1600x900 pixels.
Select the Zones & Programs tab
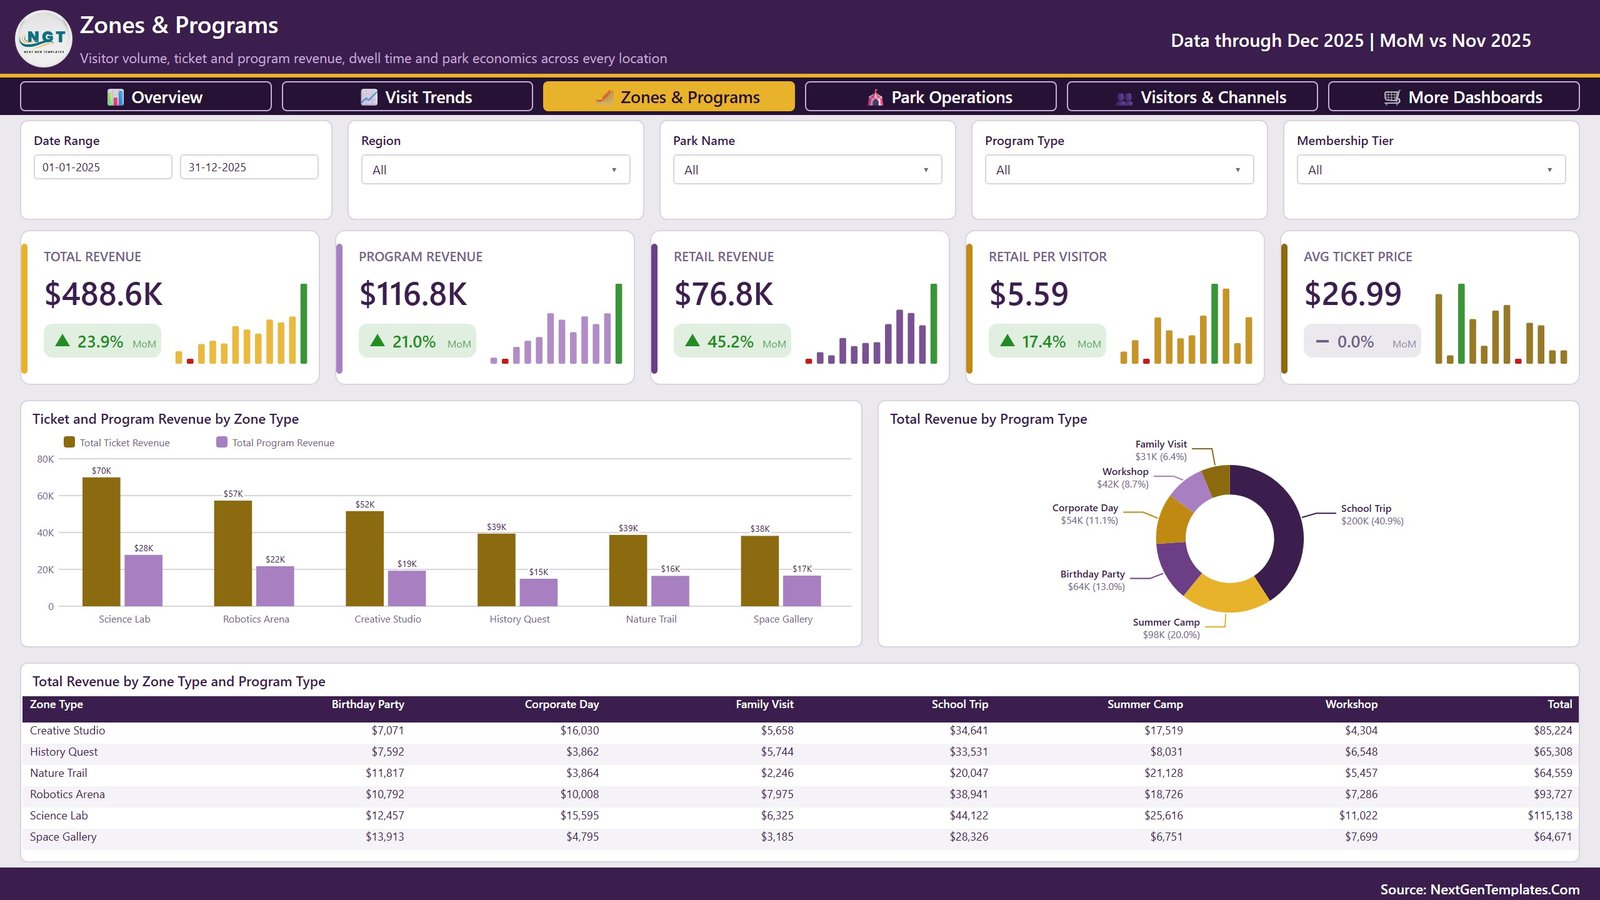point(669,97)
